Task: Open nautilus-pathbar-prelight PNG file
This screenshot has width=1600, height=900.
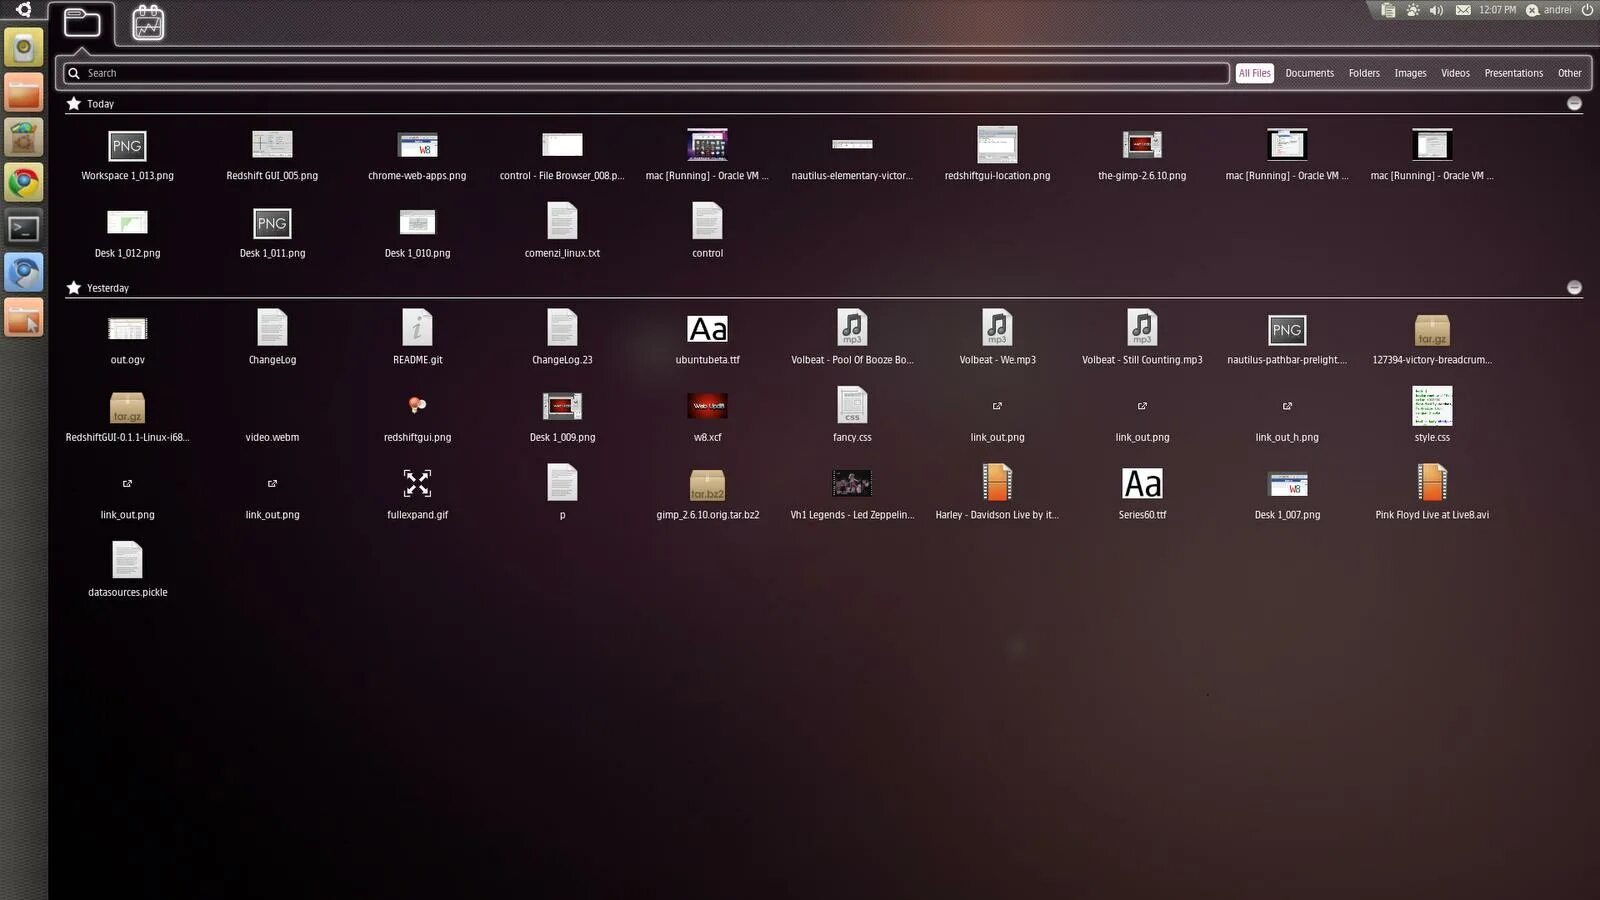Action: tap(1287, 339)
